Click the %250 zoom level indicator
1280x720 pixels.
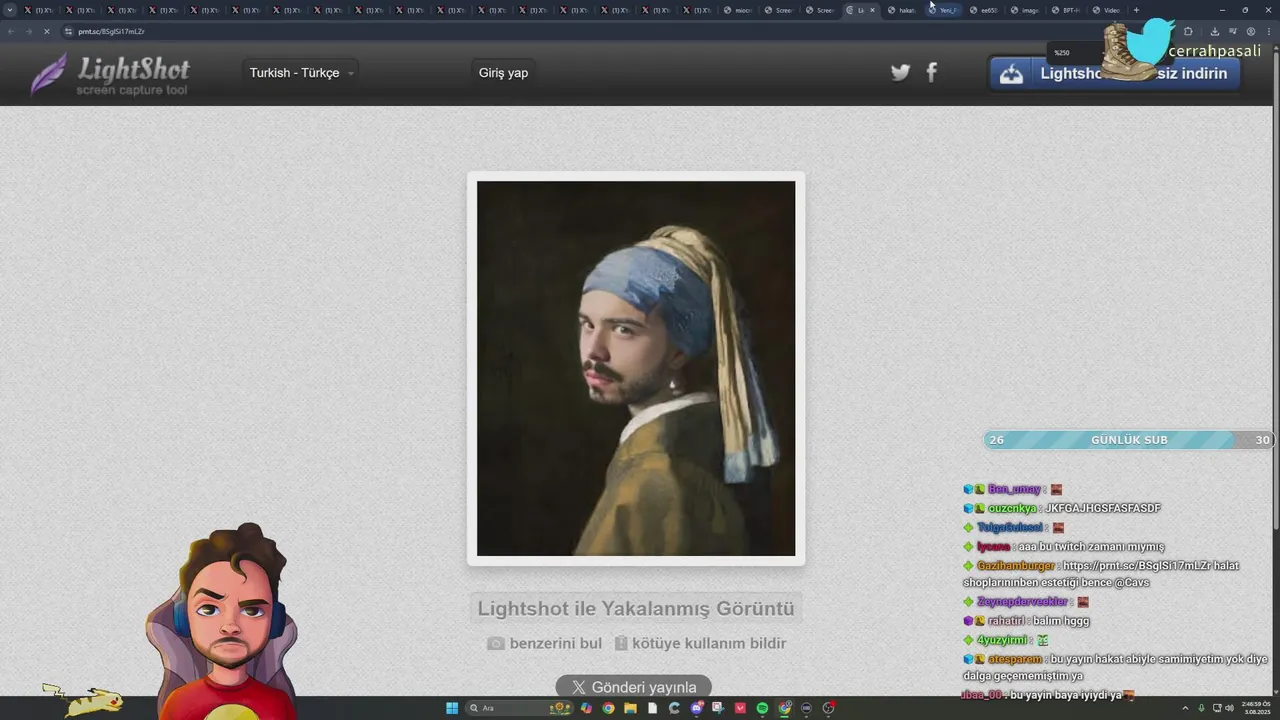pyautogui.click(x=1062, y=53)
